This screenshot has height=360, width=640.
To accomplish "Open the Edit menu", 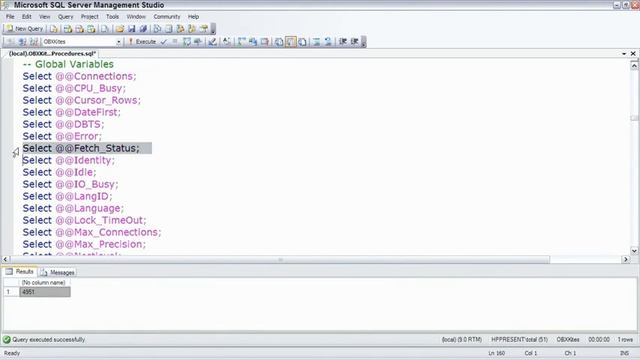I will point(27,17).
